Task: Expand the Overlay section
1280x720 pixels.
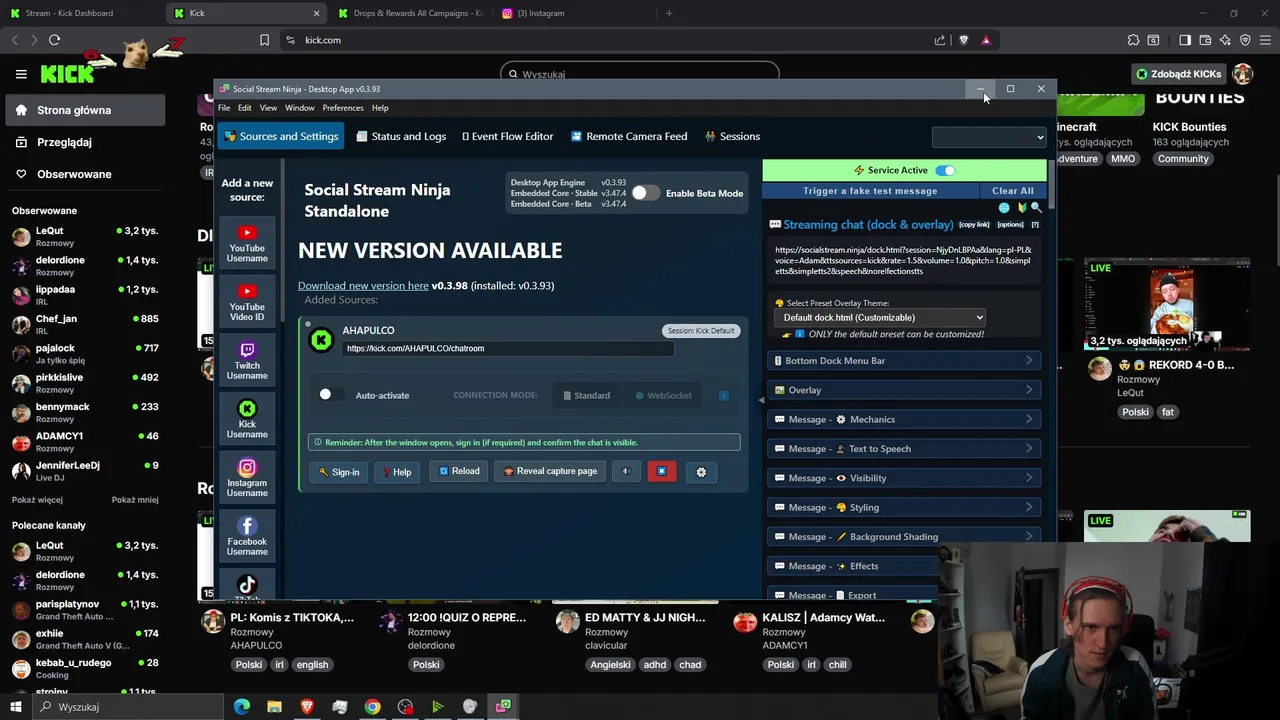Action: tap(905, 390)
